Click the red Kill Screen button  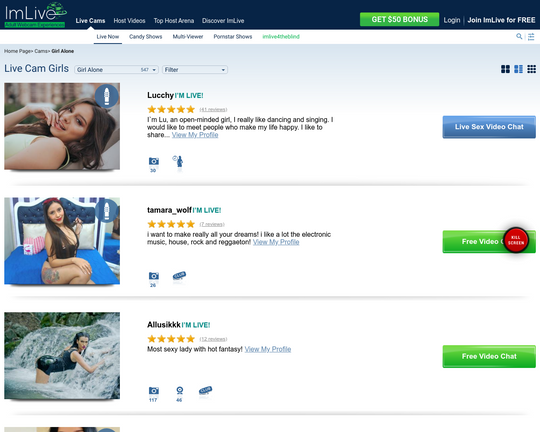pos(516,240)
